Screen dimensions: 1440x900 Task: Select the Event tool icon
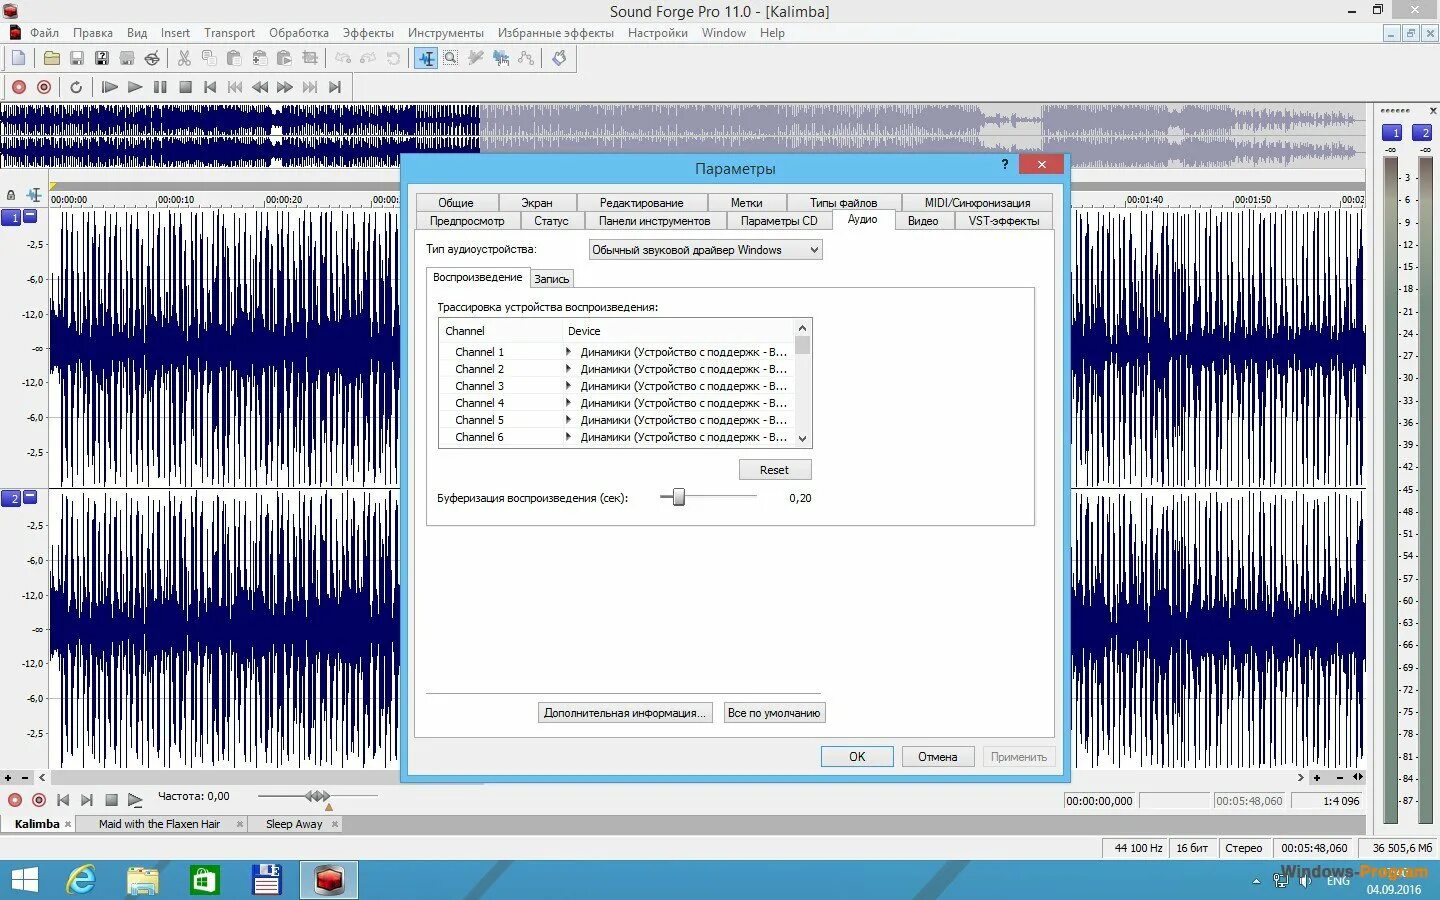click(x=501, y=58)
